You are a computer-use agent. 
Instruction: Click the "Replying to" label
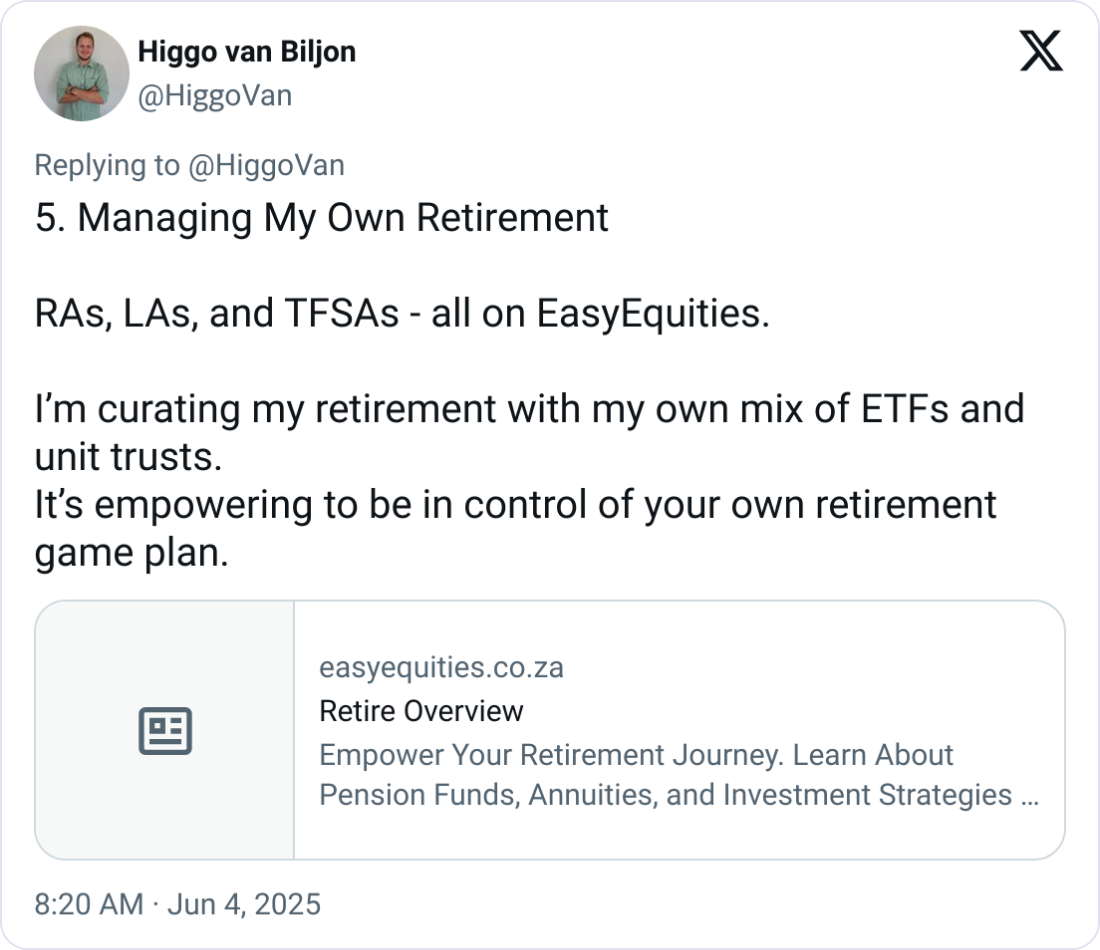(x=107, y=165)
